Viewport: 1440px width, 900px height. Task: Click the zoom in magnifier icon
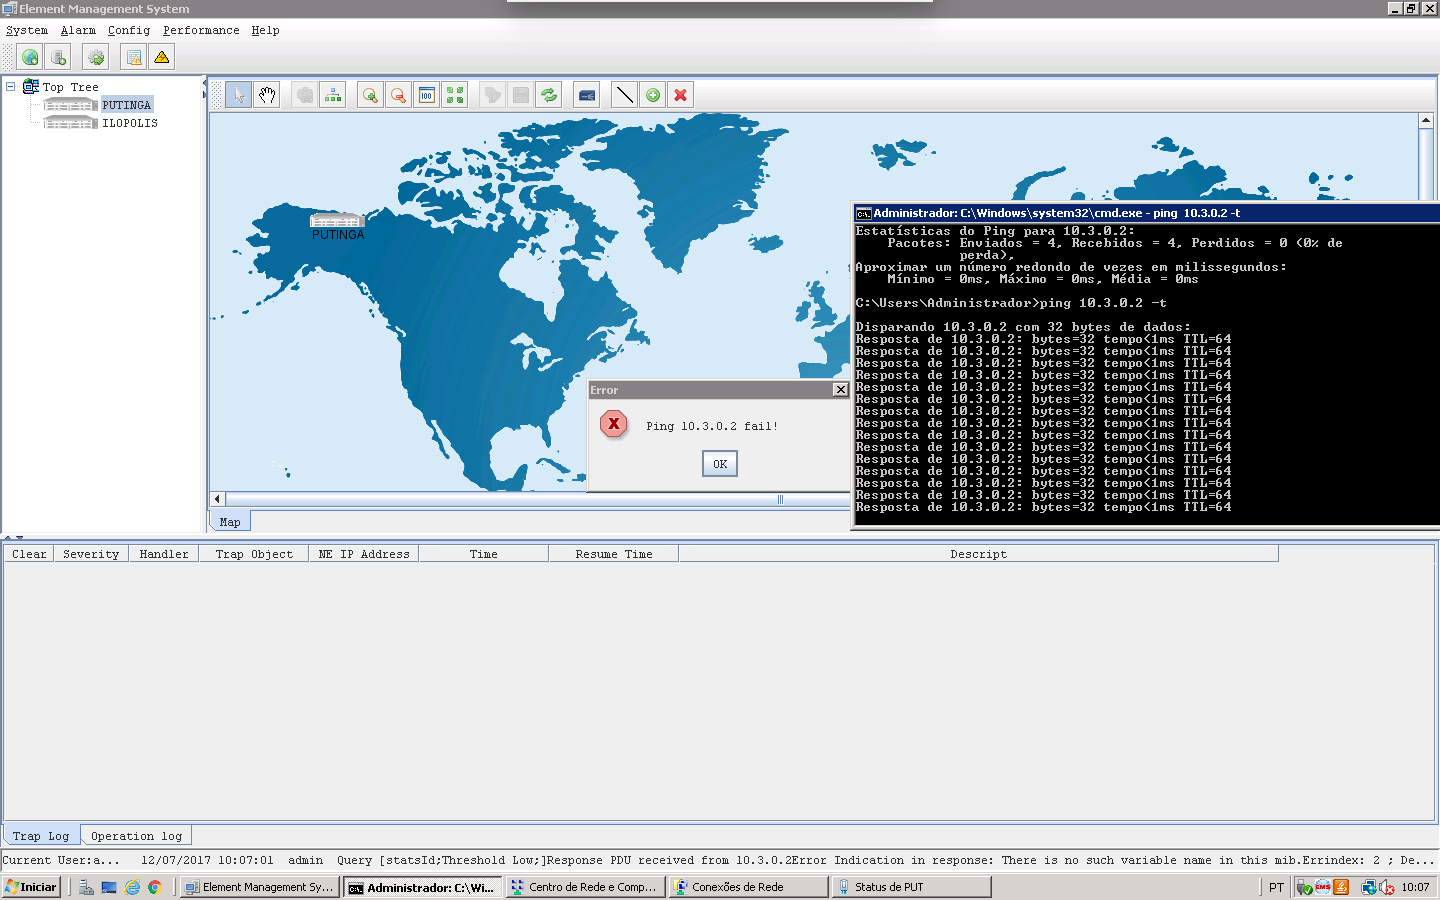[x=370, y=95]
